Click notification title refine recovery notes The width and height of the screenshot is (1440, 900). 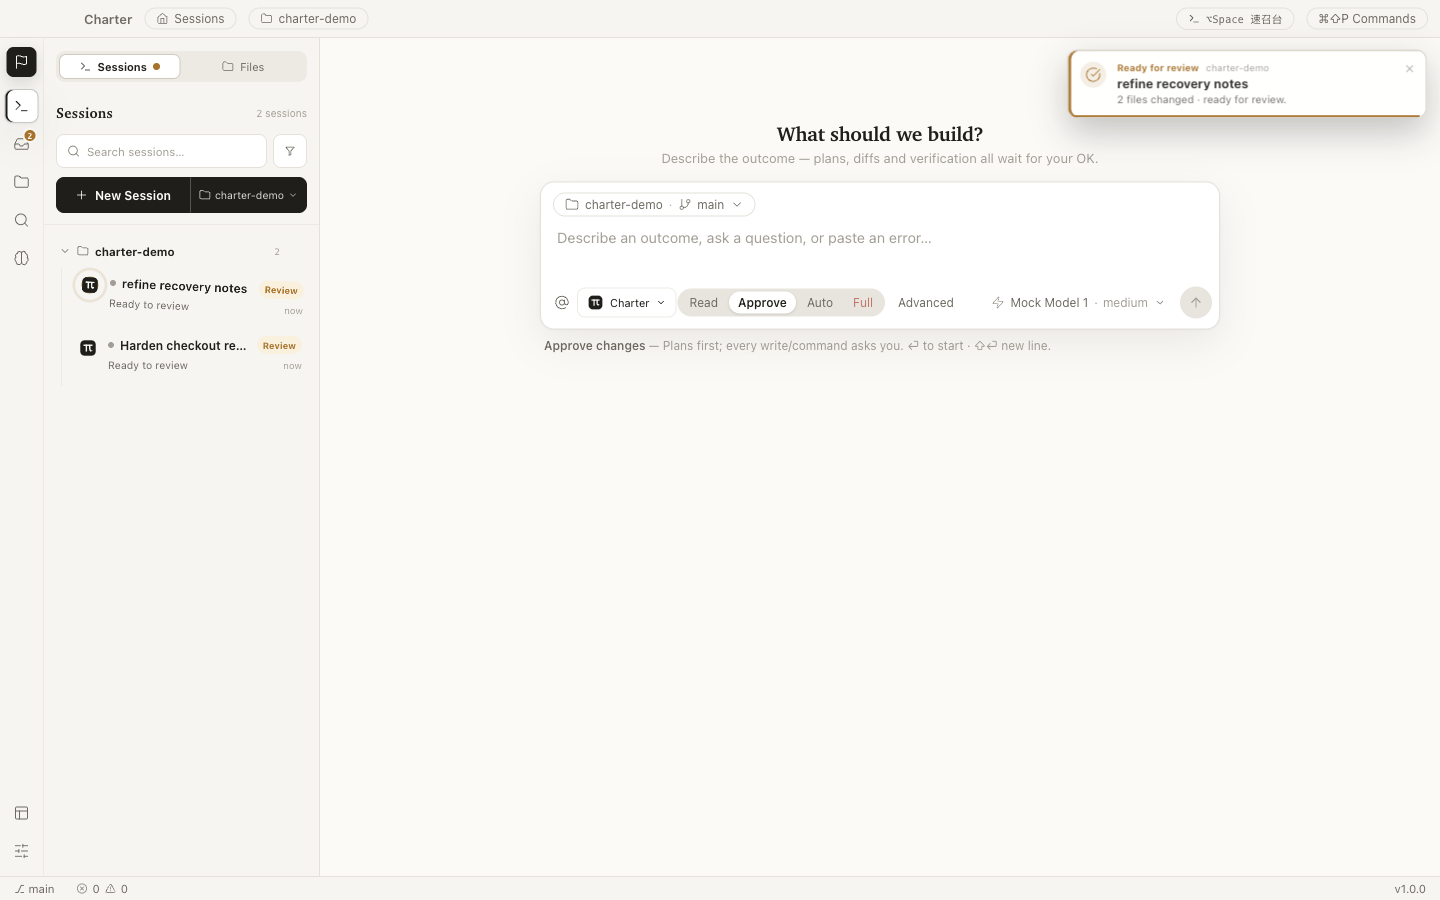(x=1182, y=84)
